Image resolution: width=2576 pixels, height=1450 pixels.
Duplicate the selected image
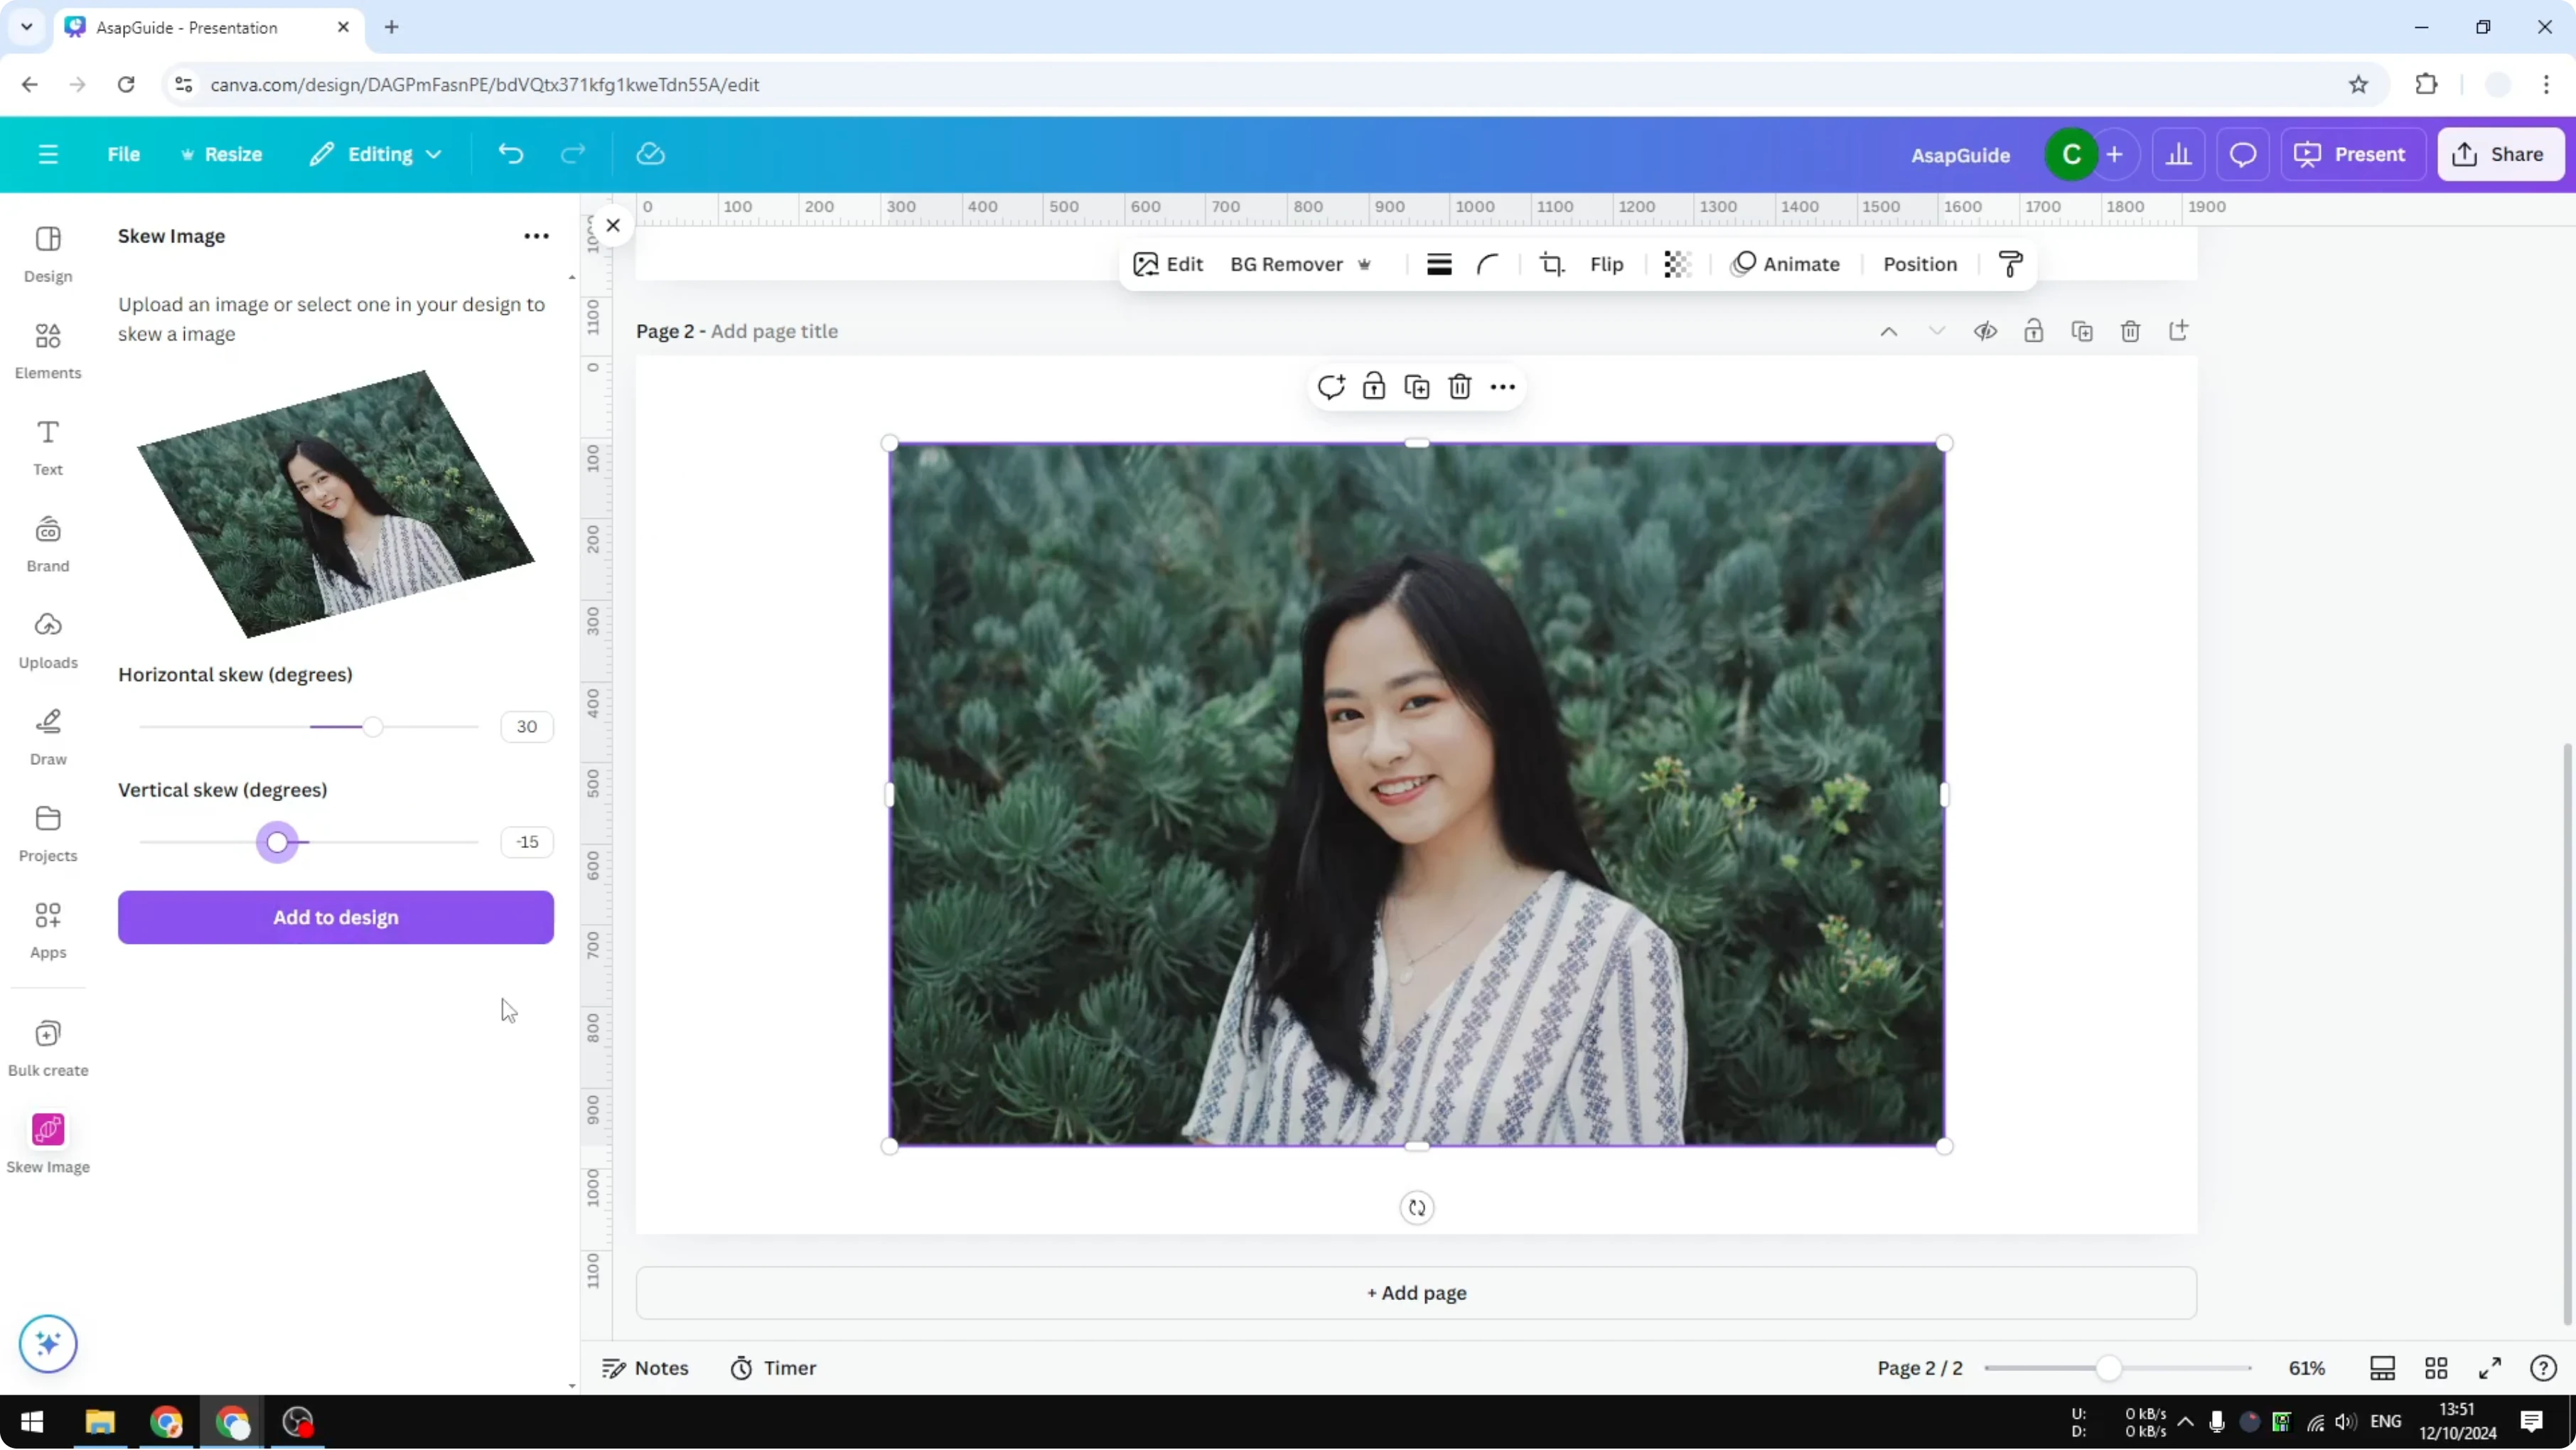click(x=1416, y=386)
